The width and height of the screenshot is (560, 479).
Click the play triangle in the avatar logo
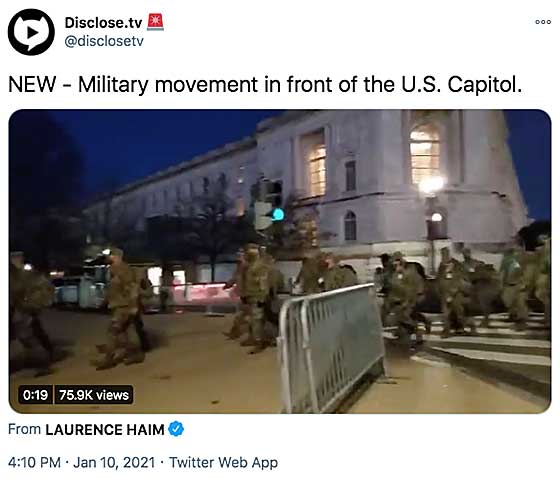32,33
